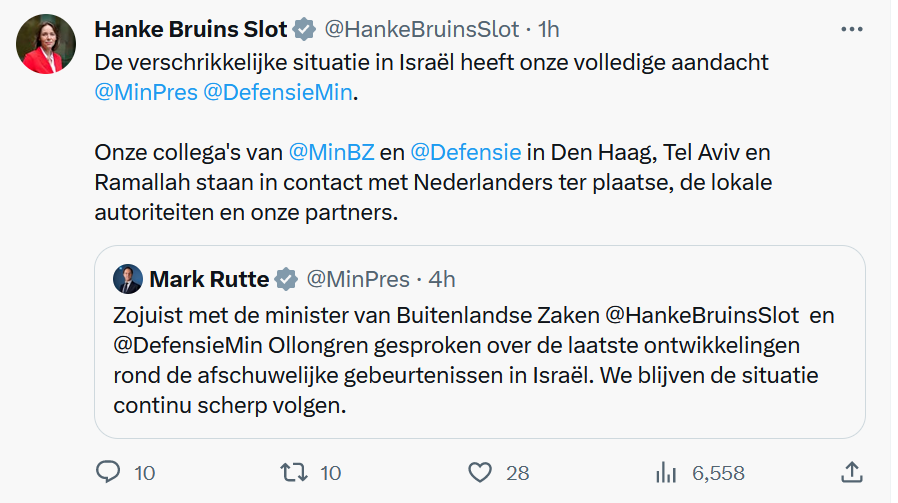The width and height of the screenshot is (898, 503).
Task: Open the @Defensie mention link
Action: [465, 153]
